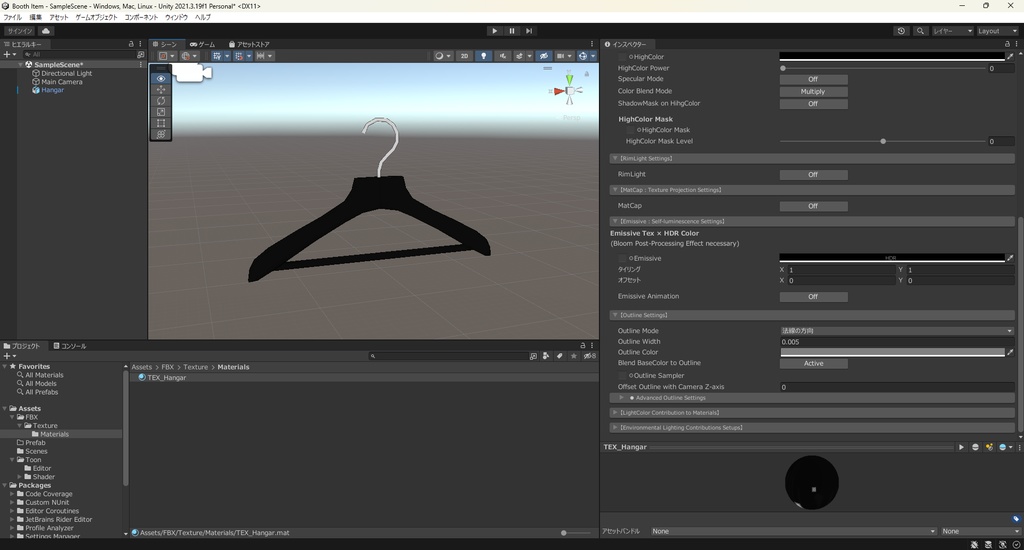Toggle 2D view mode in scene
The height and width of the screenshot is (550, 1024).
click(464, 56)
